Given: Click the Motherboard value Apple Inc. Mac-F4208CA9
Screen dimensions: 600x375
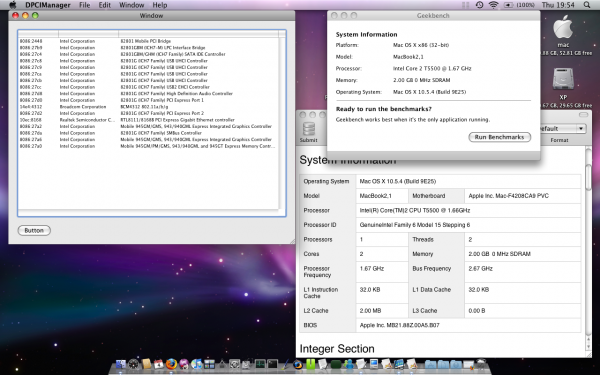Looking at the screenshot, I should click(509, 196).
